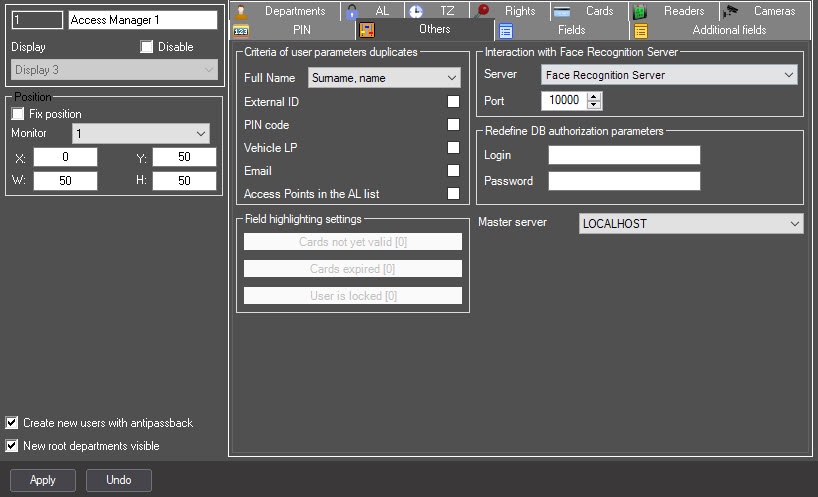The height and width of the screenshot is (497, 818).
Task: Click the object ID field
Action: [x=37, y=20]
